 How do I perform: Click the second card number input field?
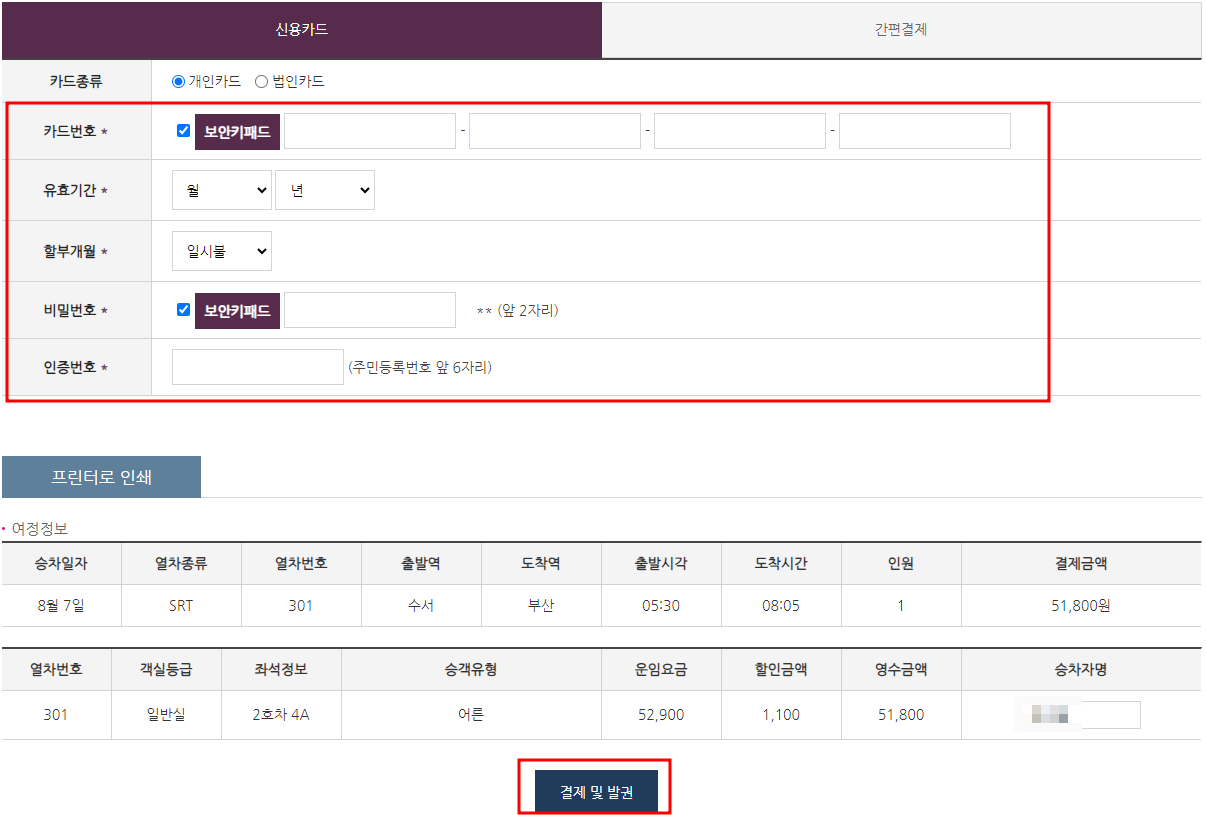pyautogui.click(x=554, y=130)
